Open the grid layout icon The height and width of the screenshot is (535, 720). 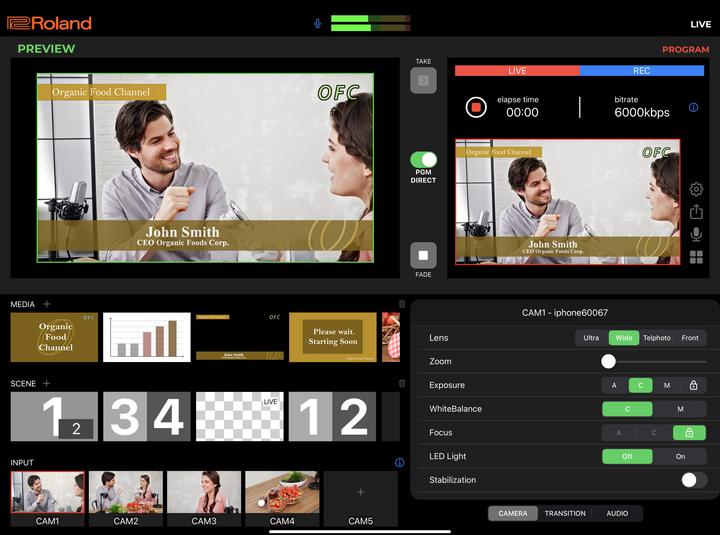point(696,257)
